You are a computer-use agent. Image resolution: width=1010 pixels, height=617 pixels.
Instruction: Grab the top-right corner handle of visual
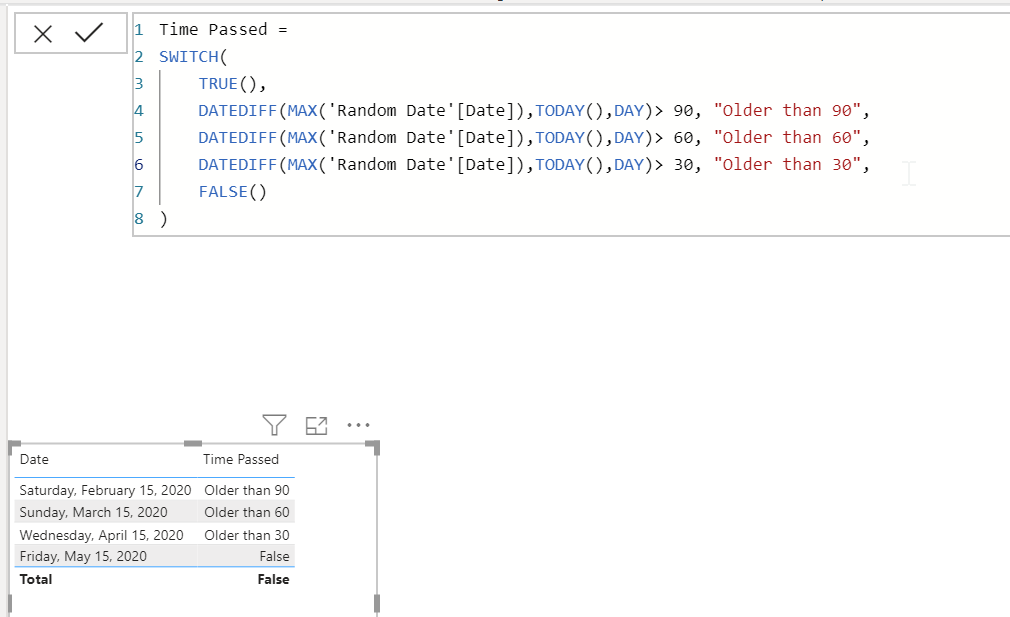click(374, 447)
